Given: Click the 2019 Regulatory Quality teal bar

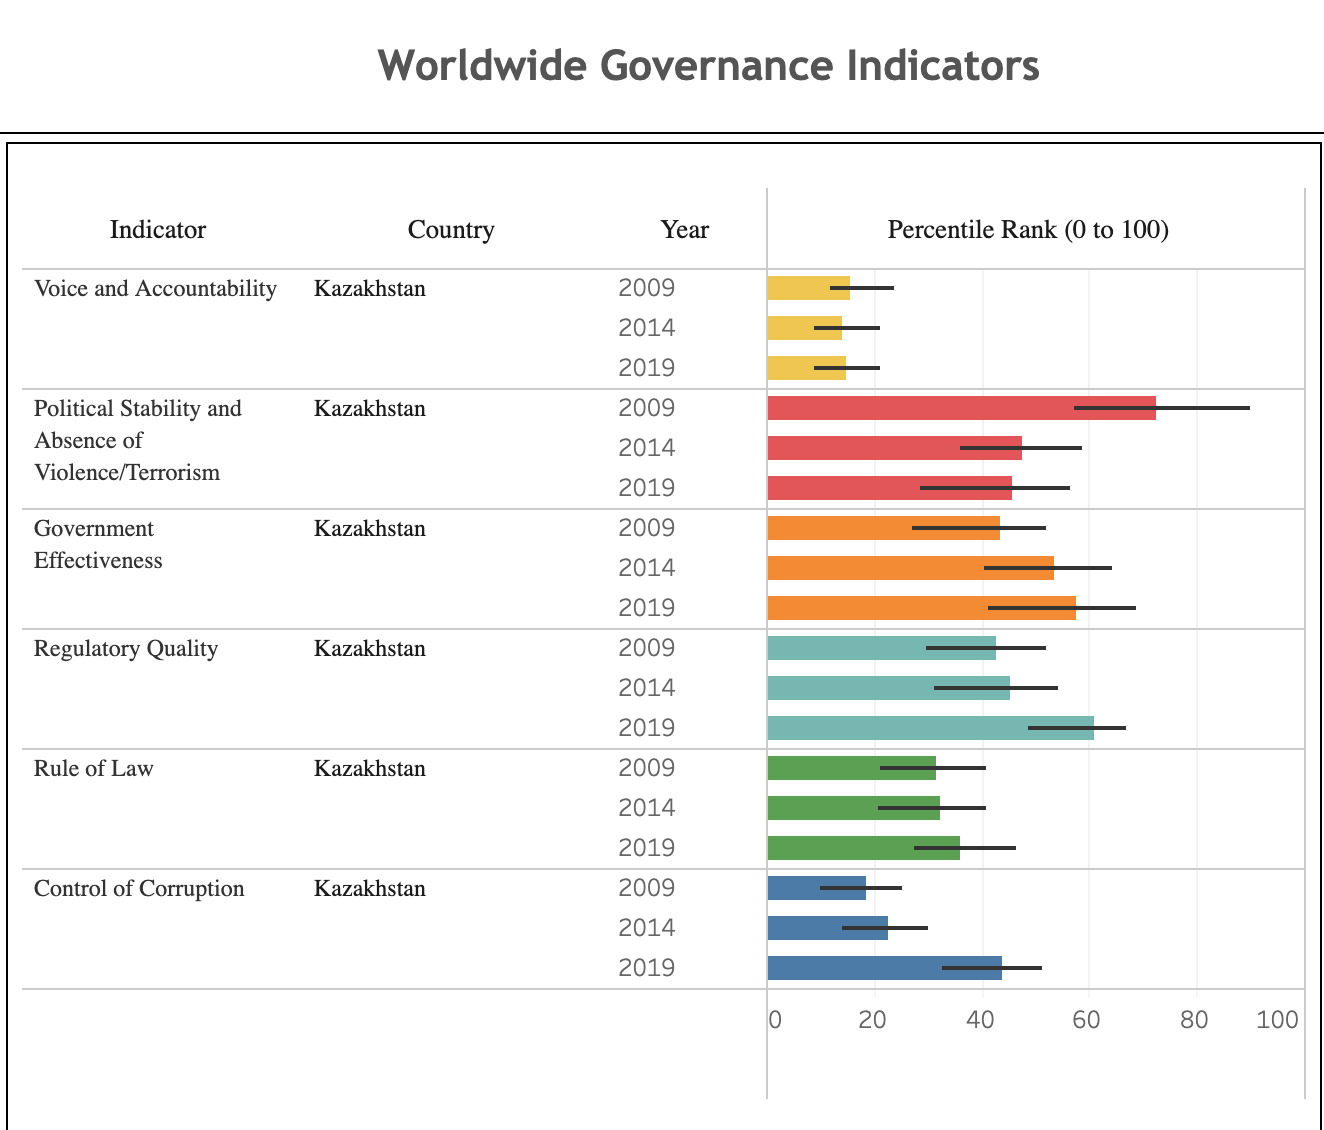Looking at the screenshot, I should (x=930, y=728).
